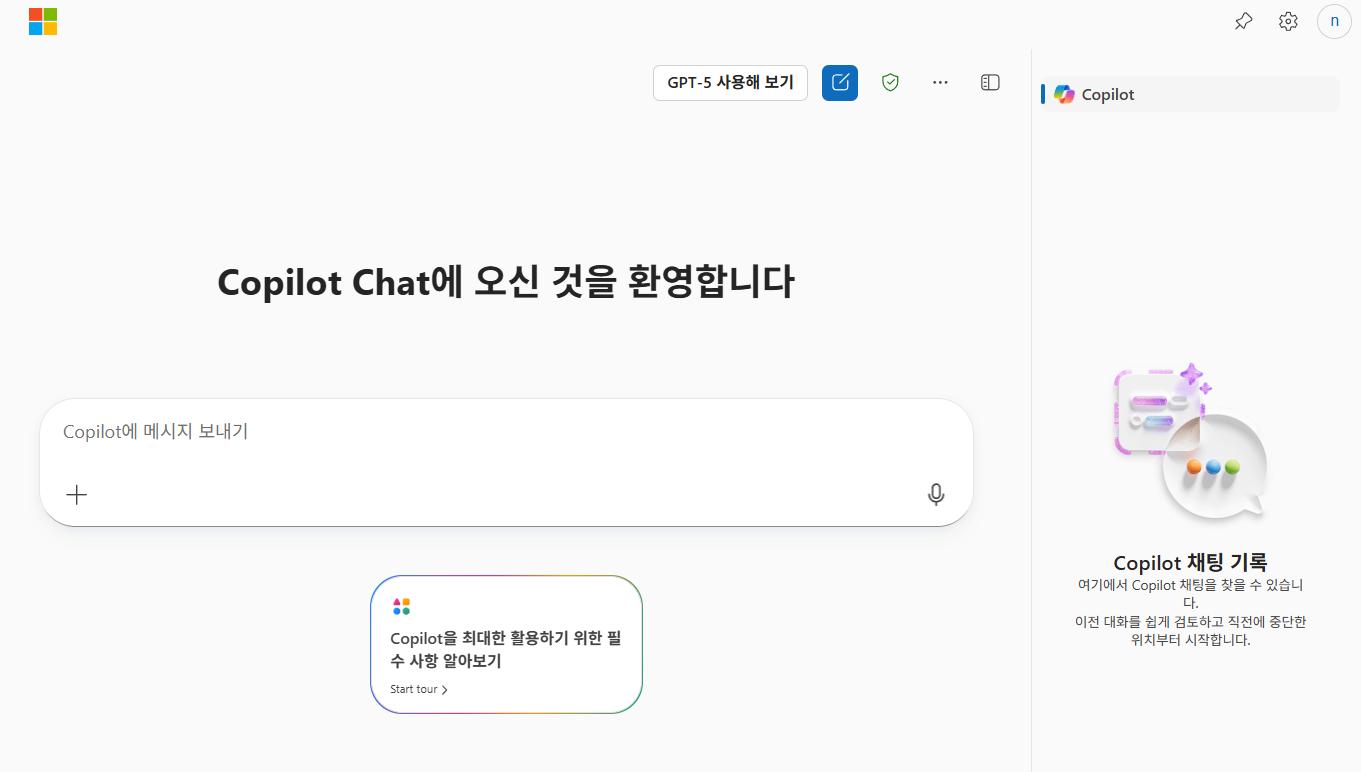This screenshot has height=772, width=1361.
Task: Click the plus icon to add content
Action: tap(77, 494)
